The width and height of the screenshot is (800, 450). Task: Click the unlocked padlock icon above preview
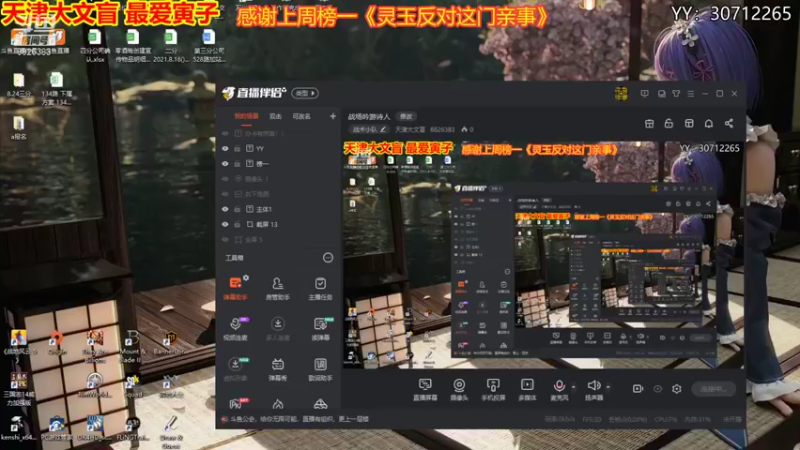pyautogui.click(x=668, y=123)
